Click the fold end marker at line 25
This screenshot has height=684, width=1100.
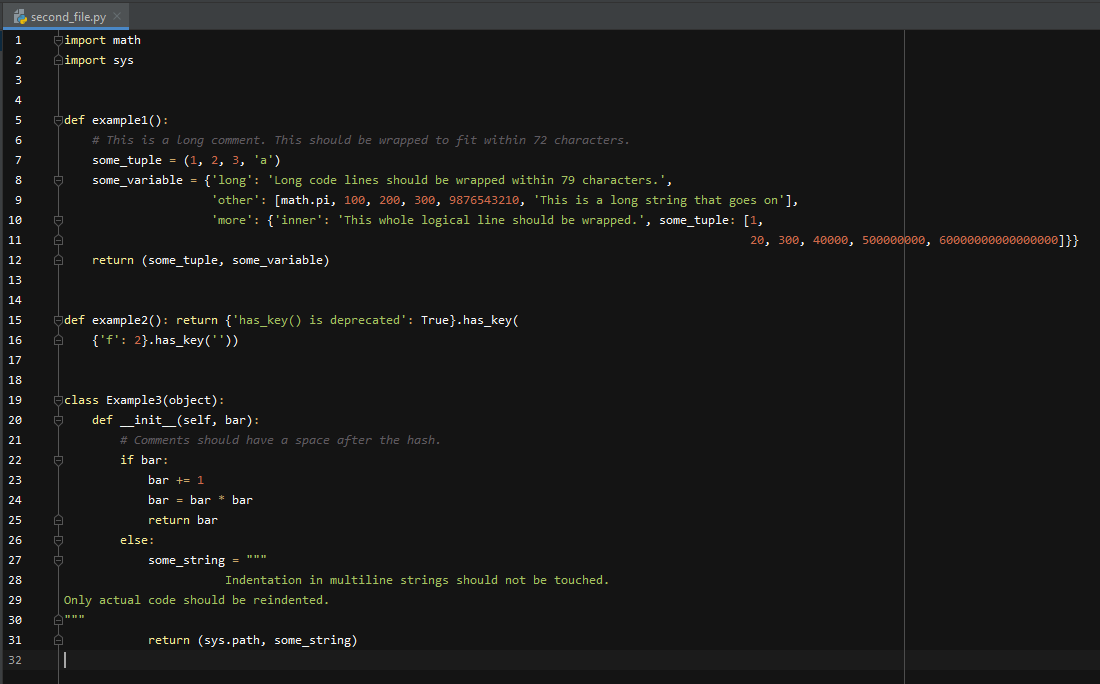coord(58,521)
